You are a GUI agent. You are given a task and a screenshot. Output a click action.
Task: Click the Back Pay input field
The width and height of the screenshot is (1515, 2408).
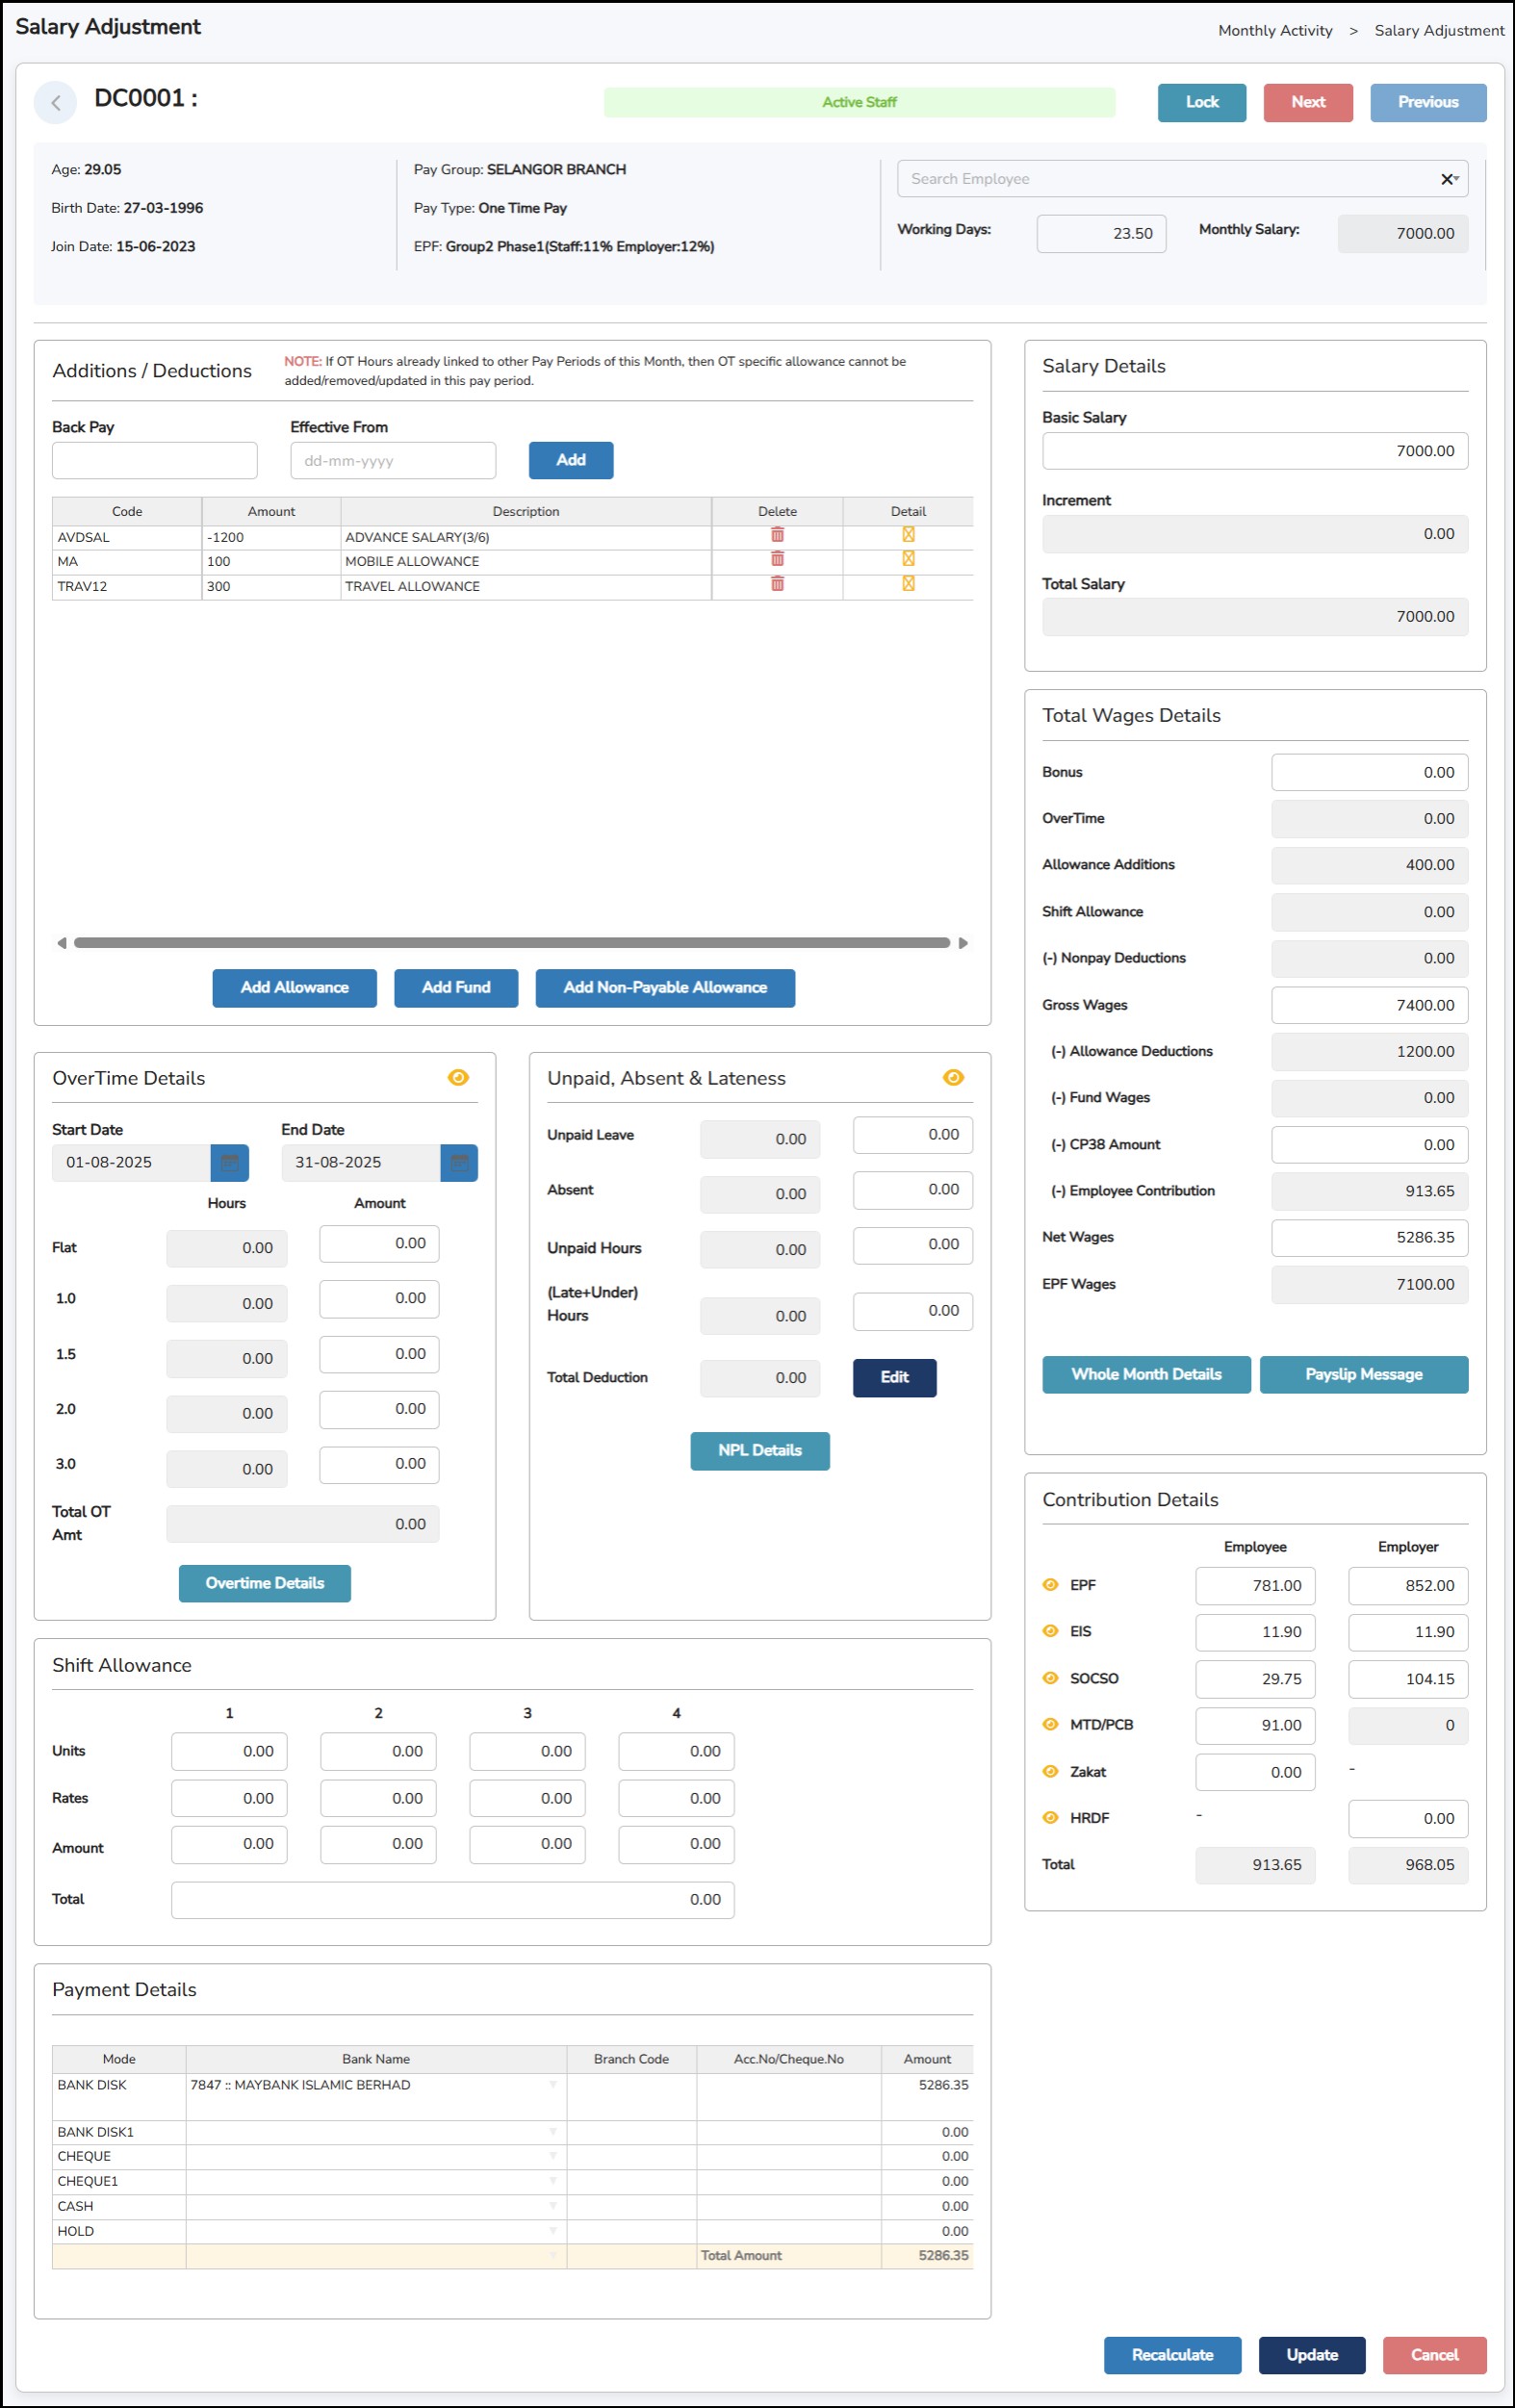pyautogui.click(x=155, y=461)
